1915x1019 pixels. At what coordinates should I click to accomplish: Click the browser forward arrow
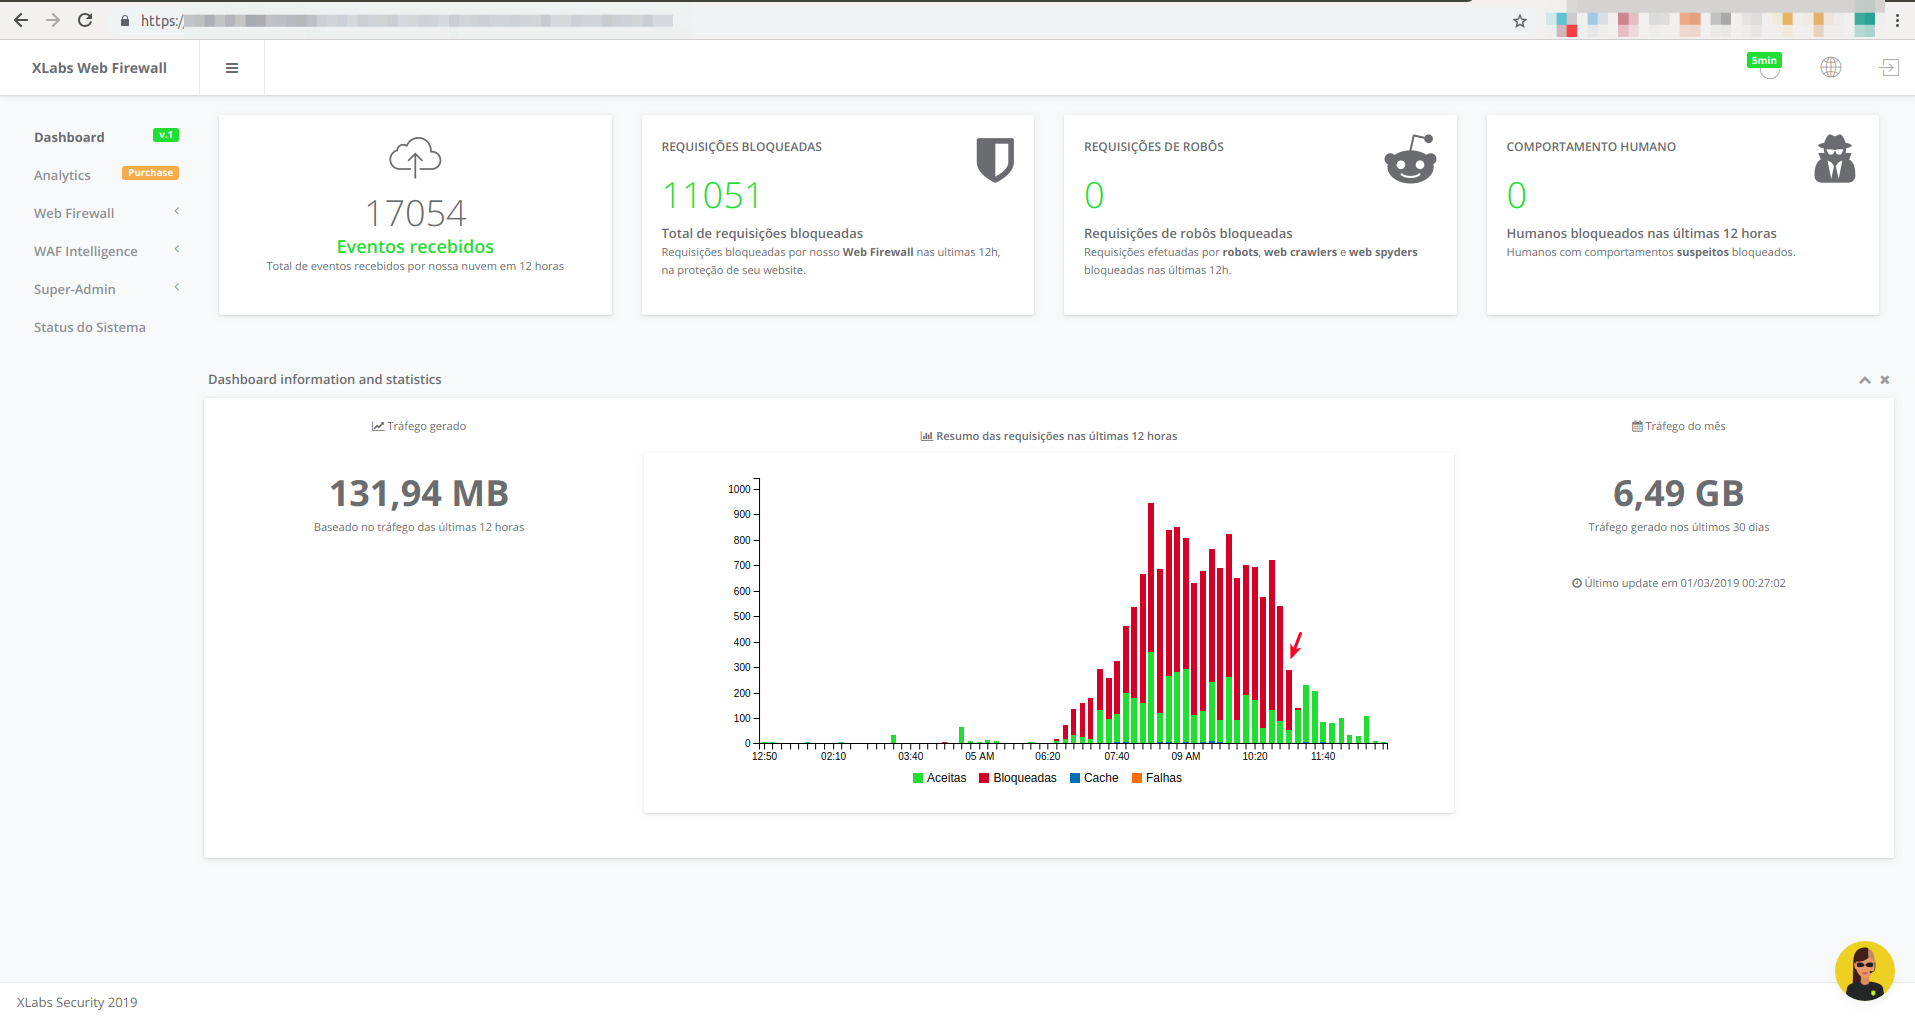pyautogui.click(x=53, y=20)
